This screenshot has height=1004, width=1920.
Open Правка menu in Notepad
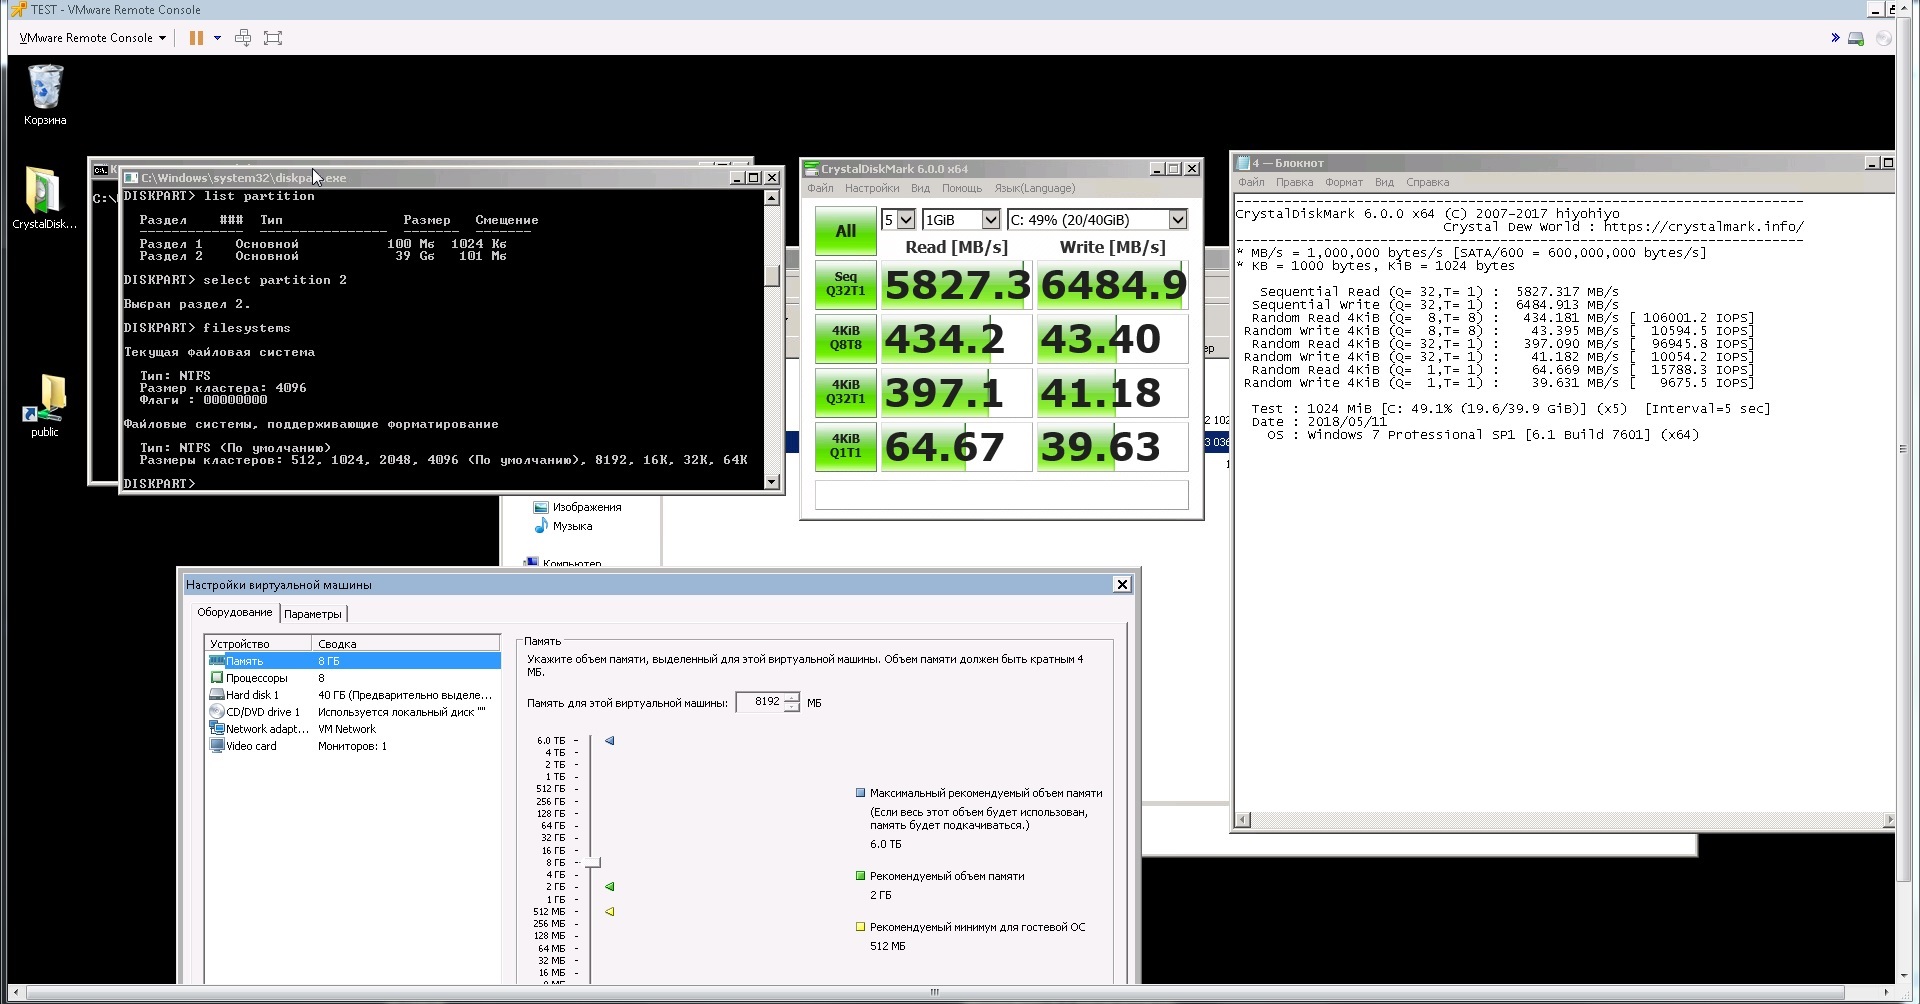(x=1294, y=182)
